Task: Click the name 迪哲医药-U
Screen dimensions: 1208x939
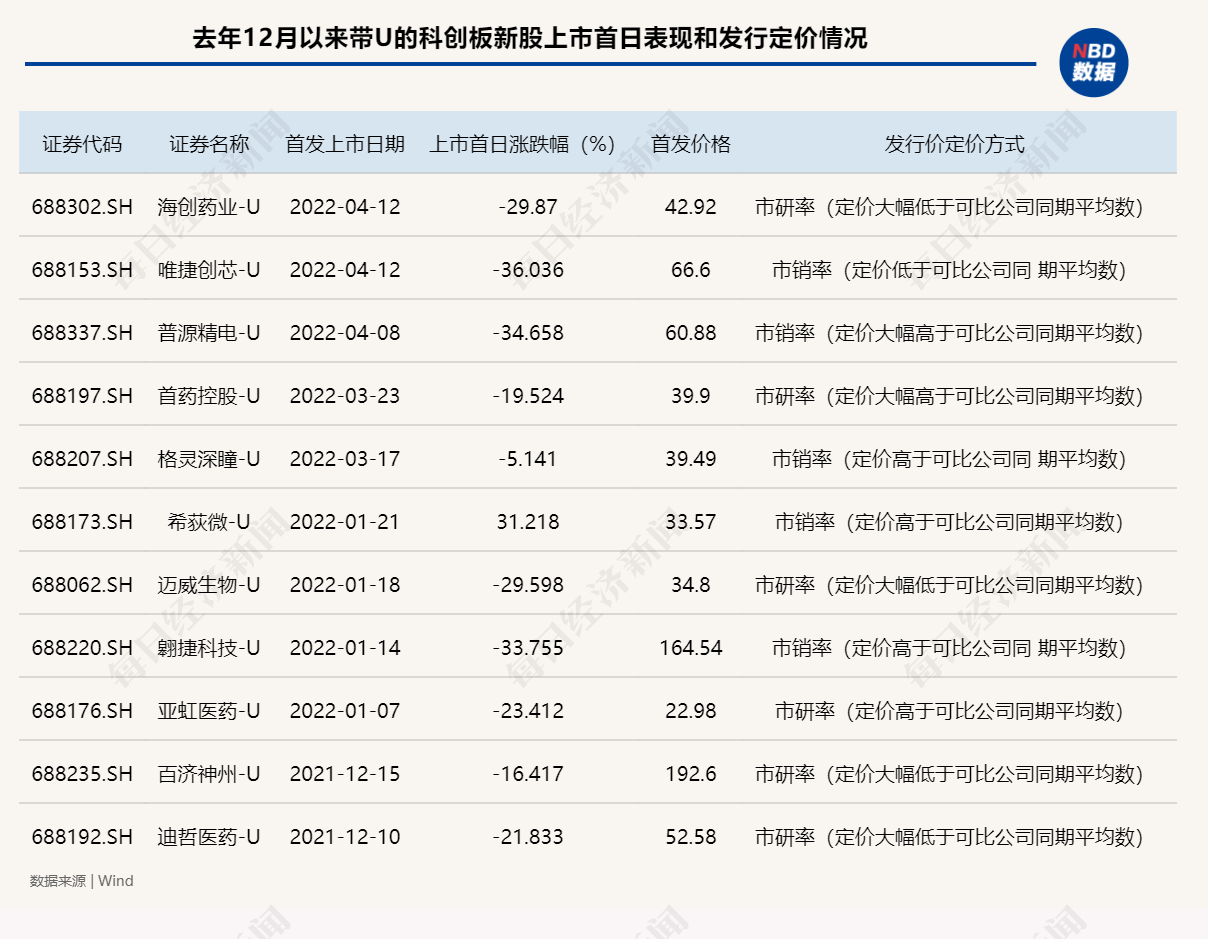Action: (x=209, y=837)
